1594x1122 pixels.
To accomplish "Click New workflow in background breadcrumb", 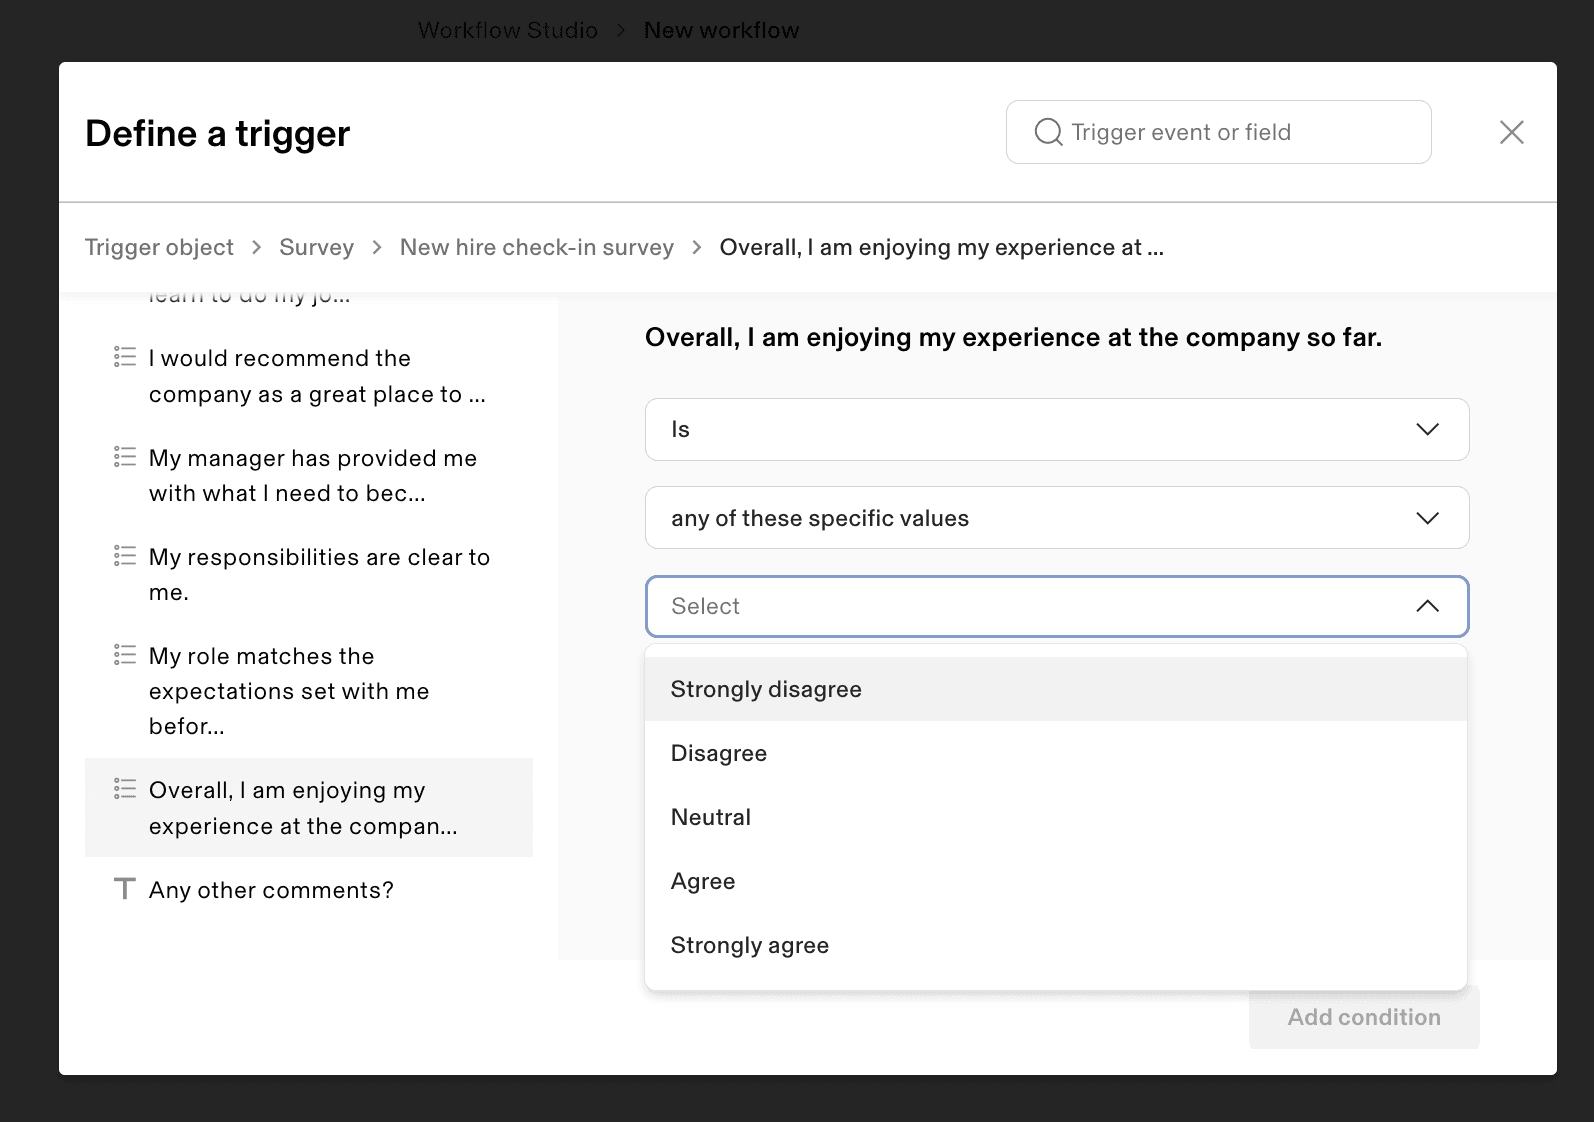I will click(721, 30).
